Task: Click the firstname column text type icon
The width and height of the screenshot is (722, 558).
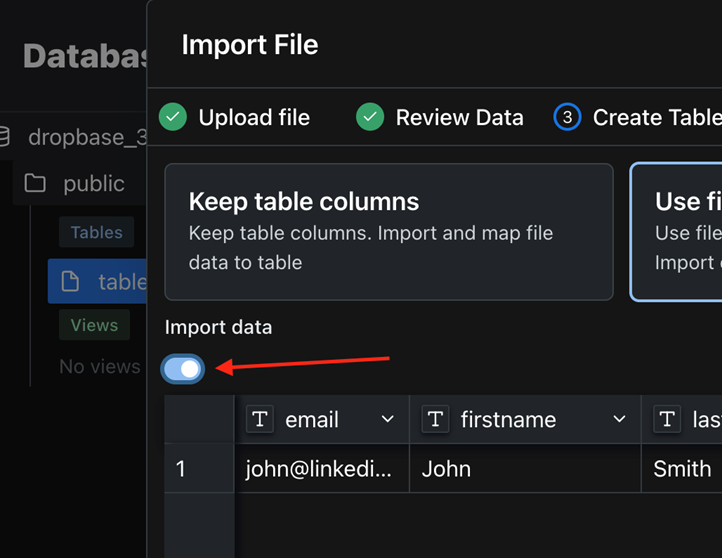Action: pos(435,419)
